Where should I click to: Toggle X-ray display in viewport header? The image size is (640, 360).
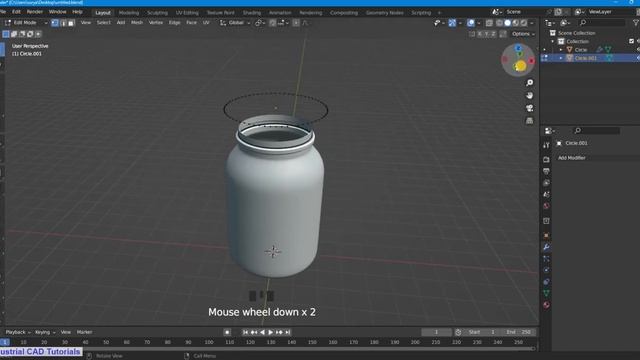pyautogui.click(x=489, y=23)
